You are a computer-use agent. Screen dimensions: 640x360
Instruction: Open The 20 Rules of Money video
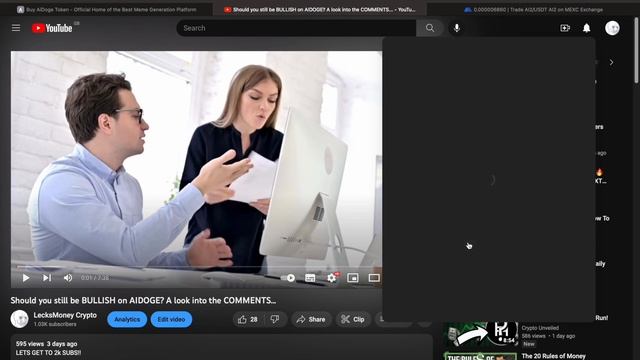coord(553,356)
